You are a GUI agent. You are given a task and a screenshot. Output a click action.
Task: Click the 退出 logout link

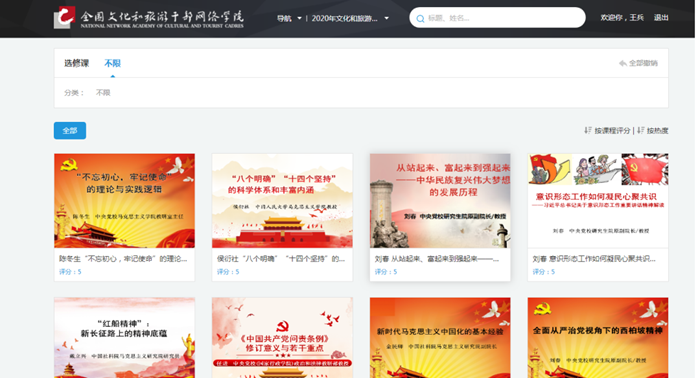[x=661, y=18]
